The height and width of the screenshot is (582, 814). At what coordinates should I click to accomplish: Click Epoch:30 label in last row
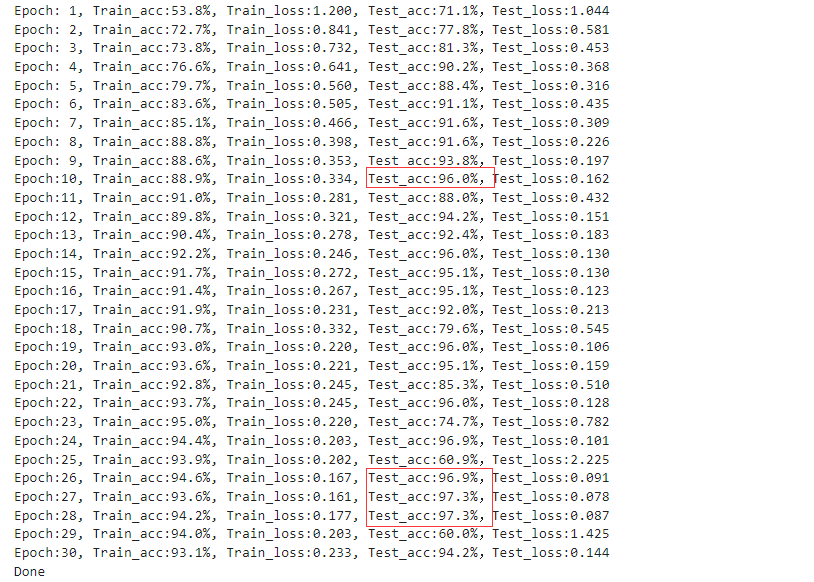point(45,552)
